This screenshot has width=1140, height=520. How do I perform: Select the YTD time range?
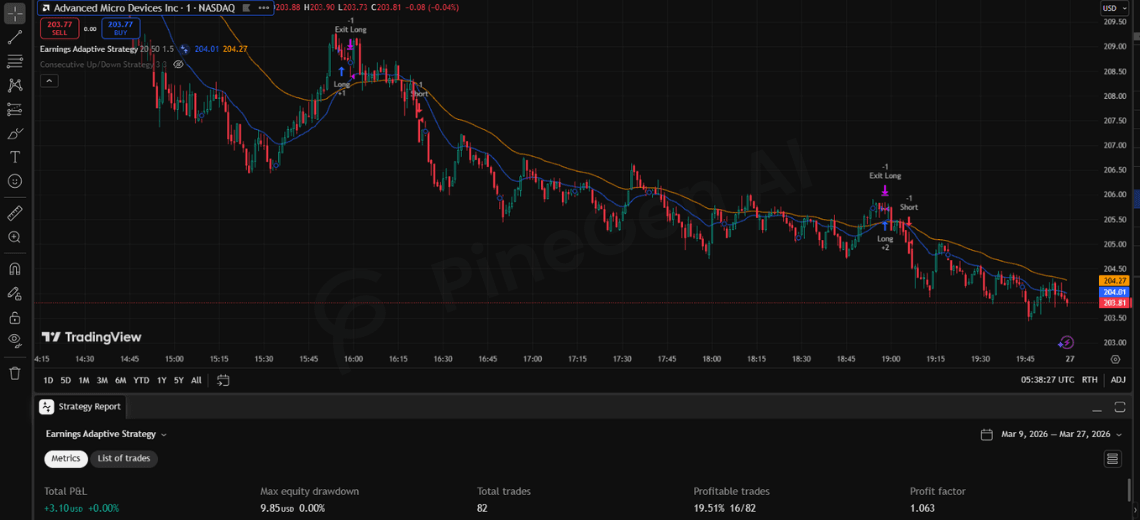pyautogui.click(x=142, y=380)
